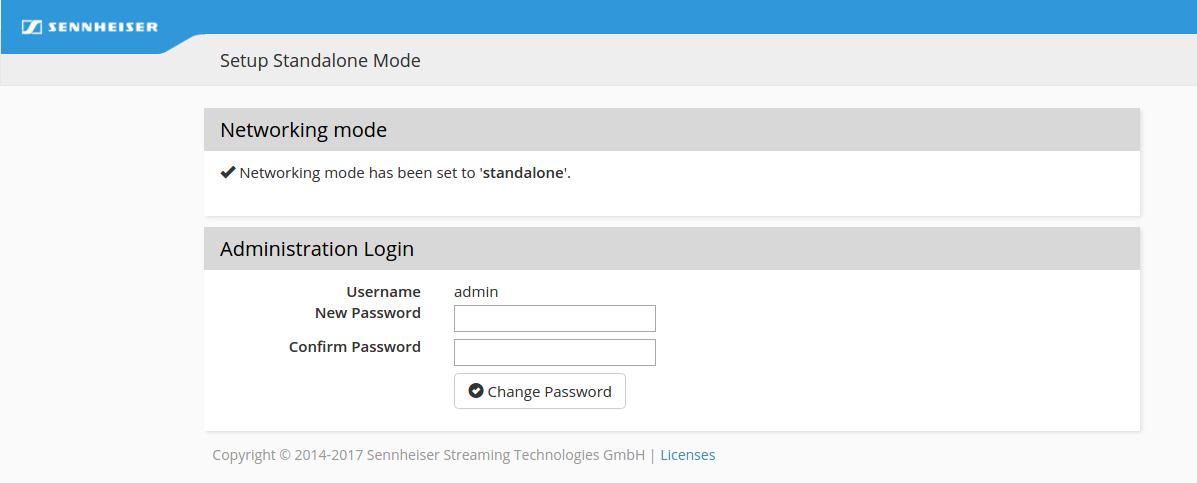This screenshot has height=483, width=1197.
Task: Click the circled check icon in Change Password
Action: coord(476,391)
